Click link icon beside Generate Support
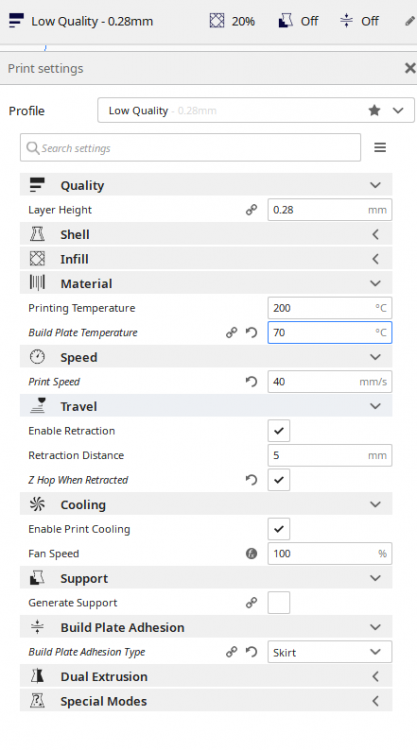The image size is (417, 750). pos(252,603)
